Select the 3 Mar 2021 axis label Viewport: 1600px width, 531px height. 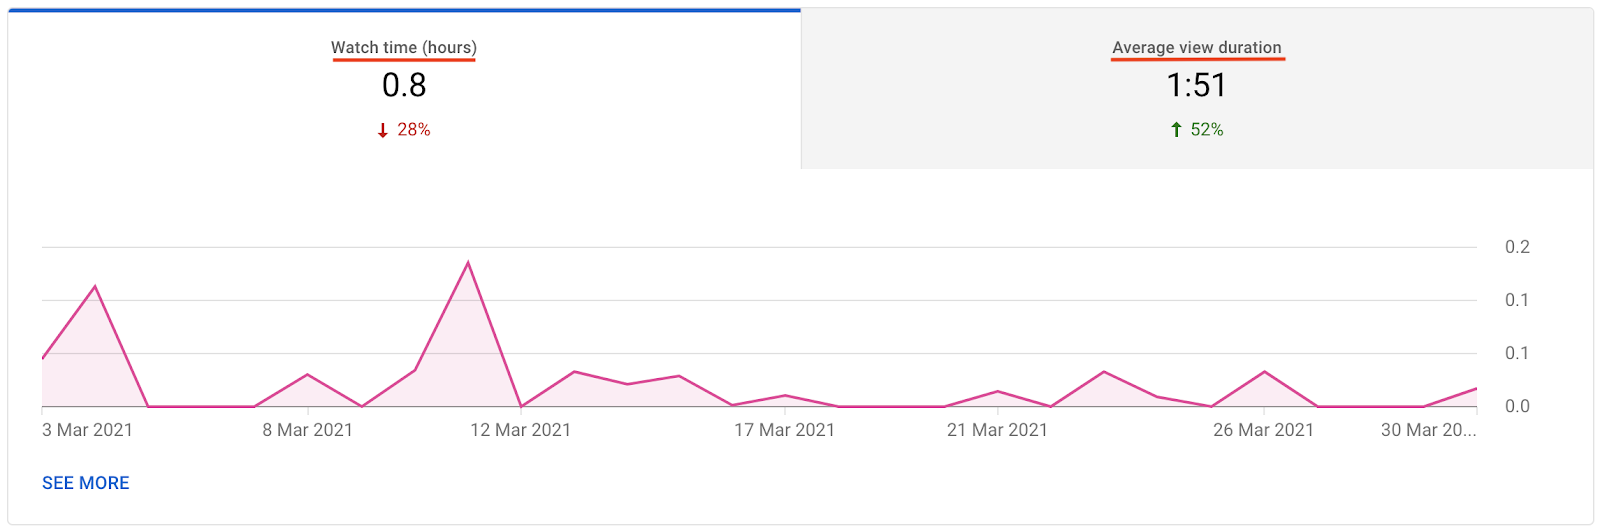[87, 430]
